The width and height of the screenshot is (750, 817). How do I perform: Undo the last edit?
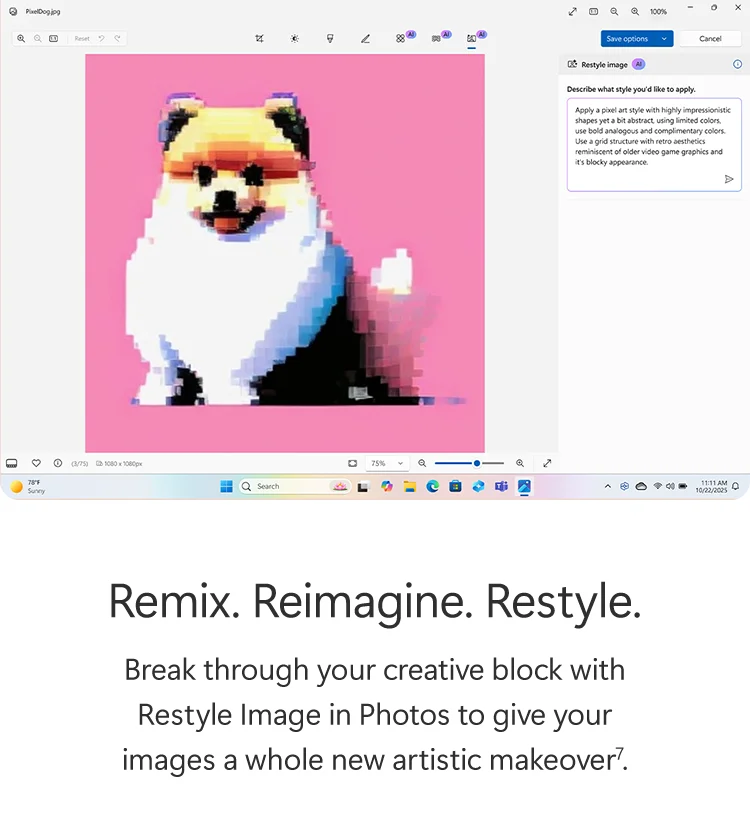point(101,39)
